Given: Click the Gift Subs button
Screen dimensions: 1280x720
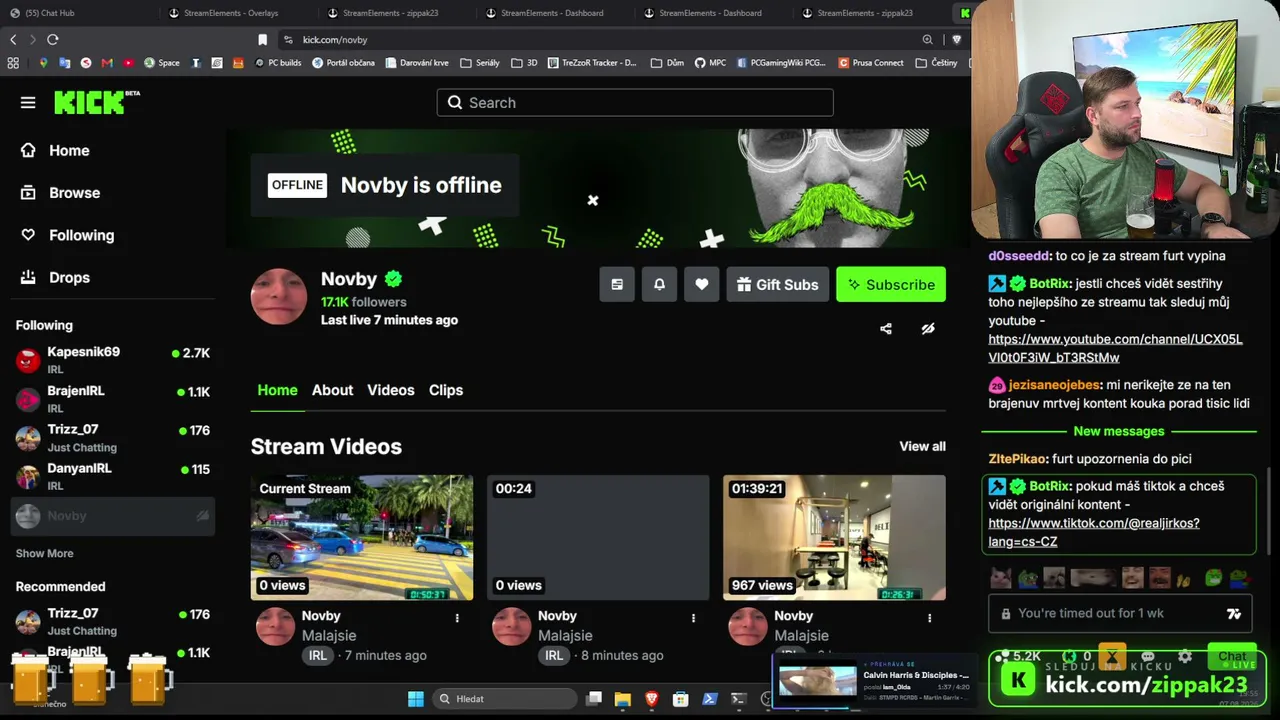Looking at the screenshot, I should coord(778,284).
